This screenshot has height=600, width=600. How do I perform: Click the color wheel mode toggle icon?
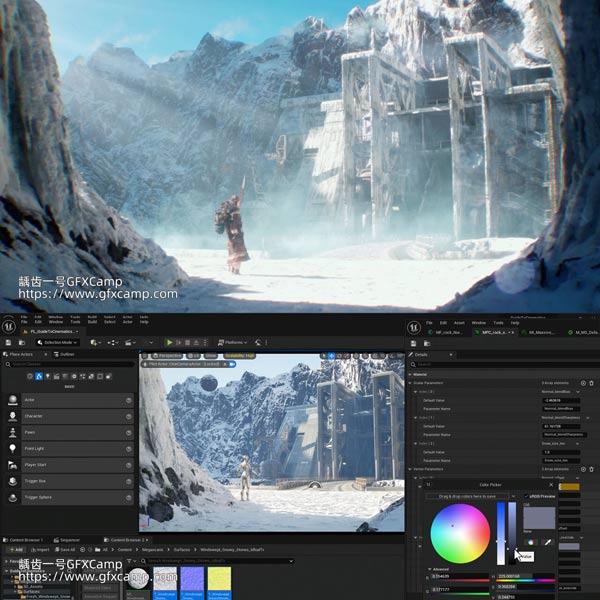(x=530, y=542)
